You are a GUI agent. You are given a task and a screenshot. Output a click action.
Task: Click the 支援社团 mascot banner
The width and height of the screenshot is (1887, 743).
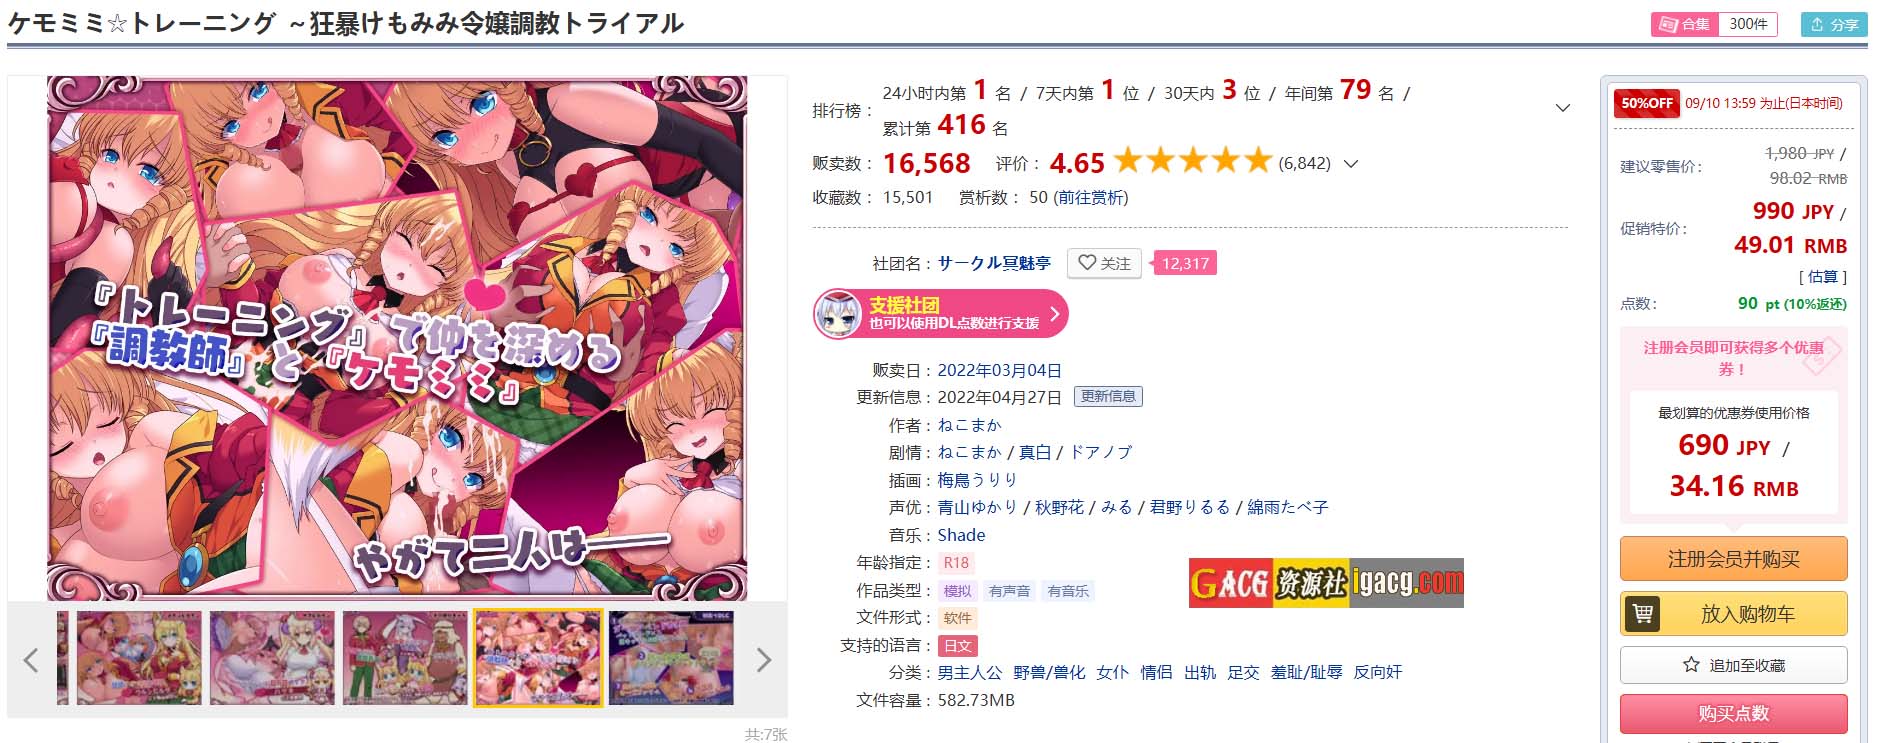click(941, 314)
